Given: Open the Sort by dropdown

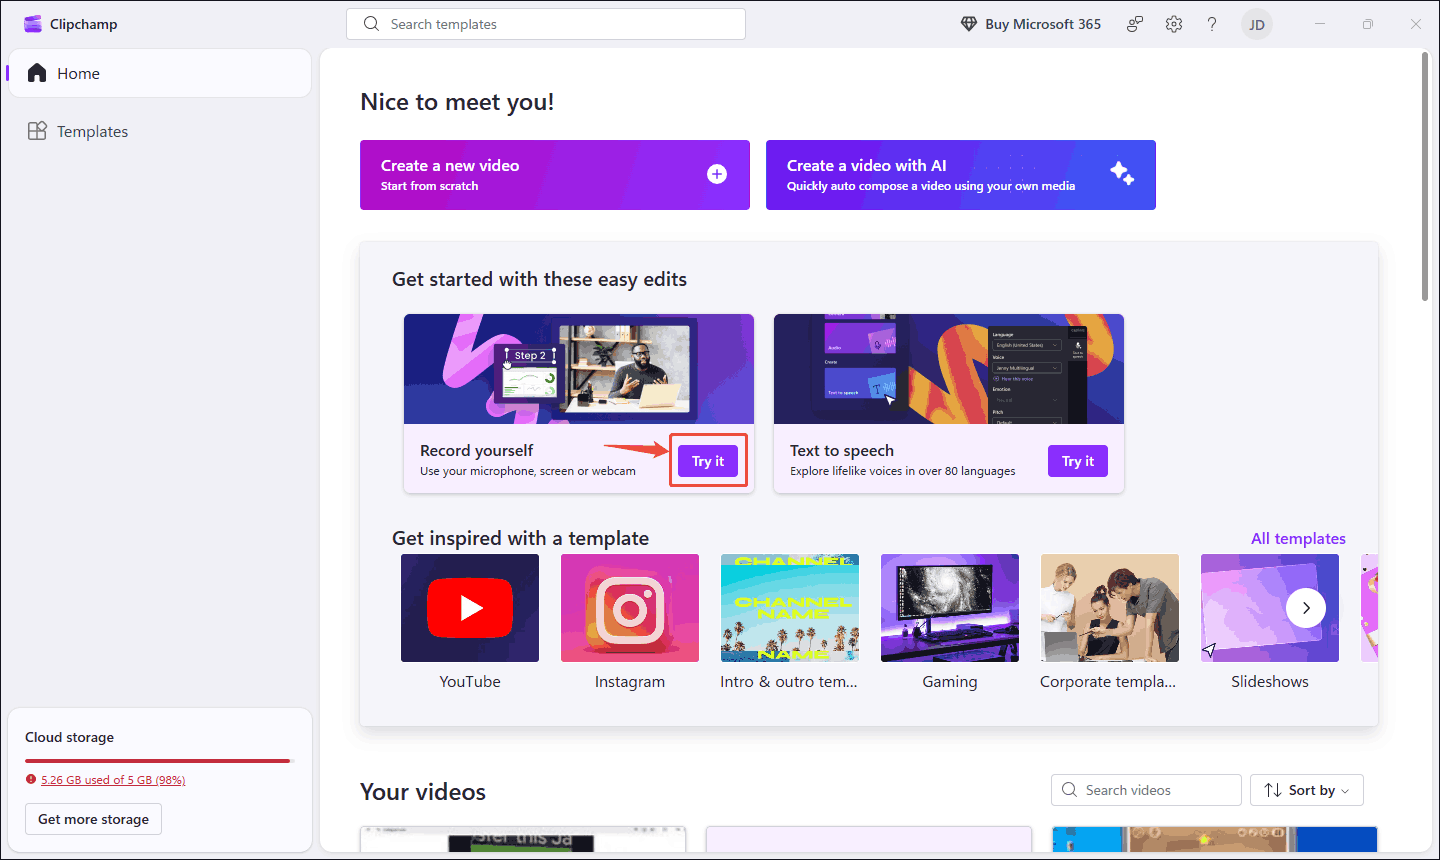Looking at the screenshot, I should pyautogui.click(x=1306, y=789).
